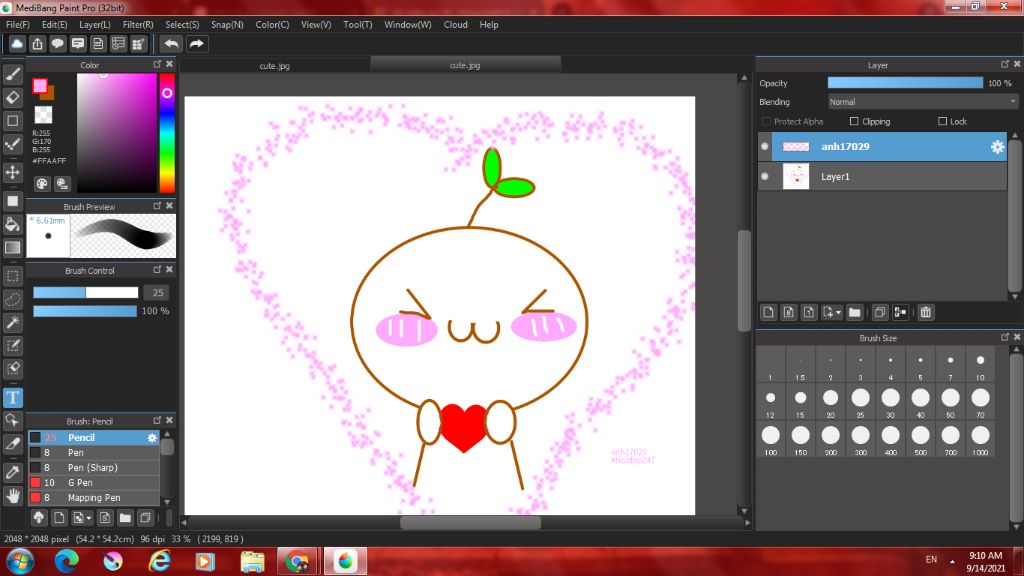The image size is (1024, 576).
Task: Pop out the Brush Control panel
Action: [x=157, y=270]
